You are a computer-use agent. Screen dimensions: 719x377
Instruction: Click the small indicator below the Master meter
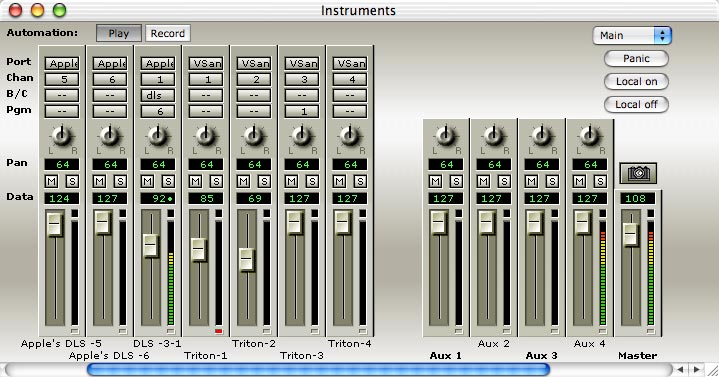pyautogui.click(x=650, y=331)
